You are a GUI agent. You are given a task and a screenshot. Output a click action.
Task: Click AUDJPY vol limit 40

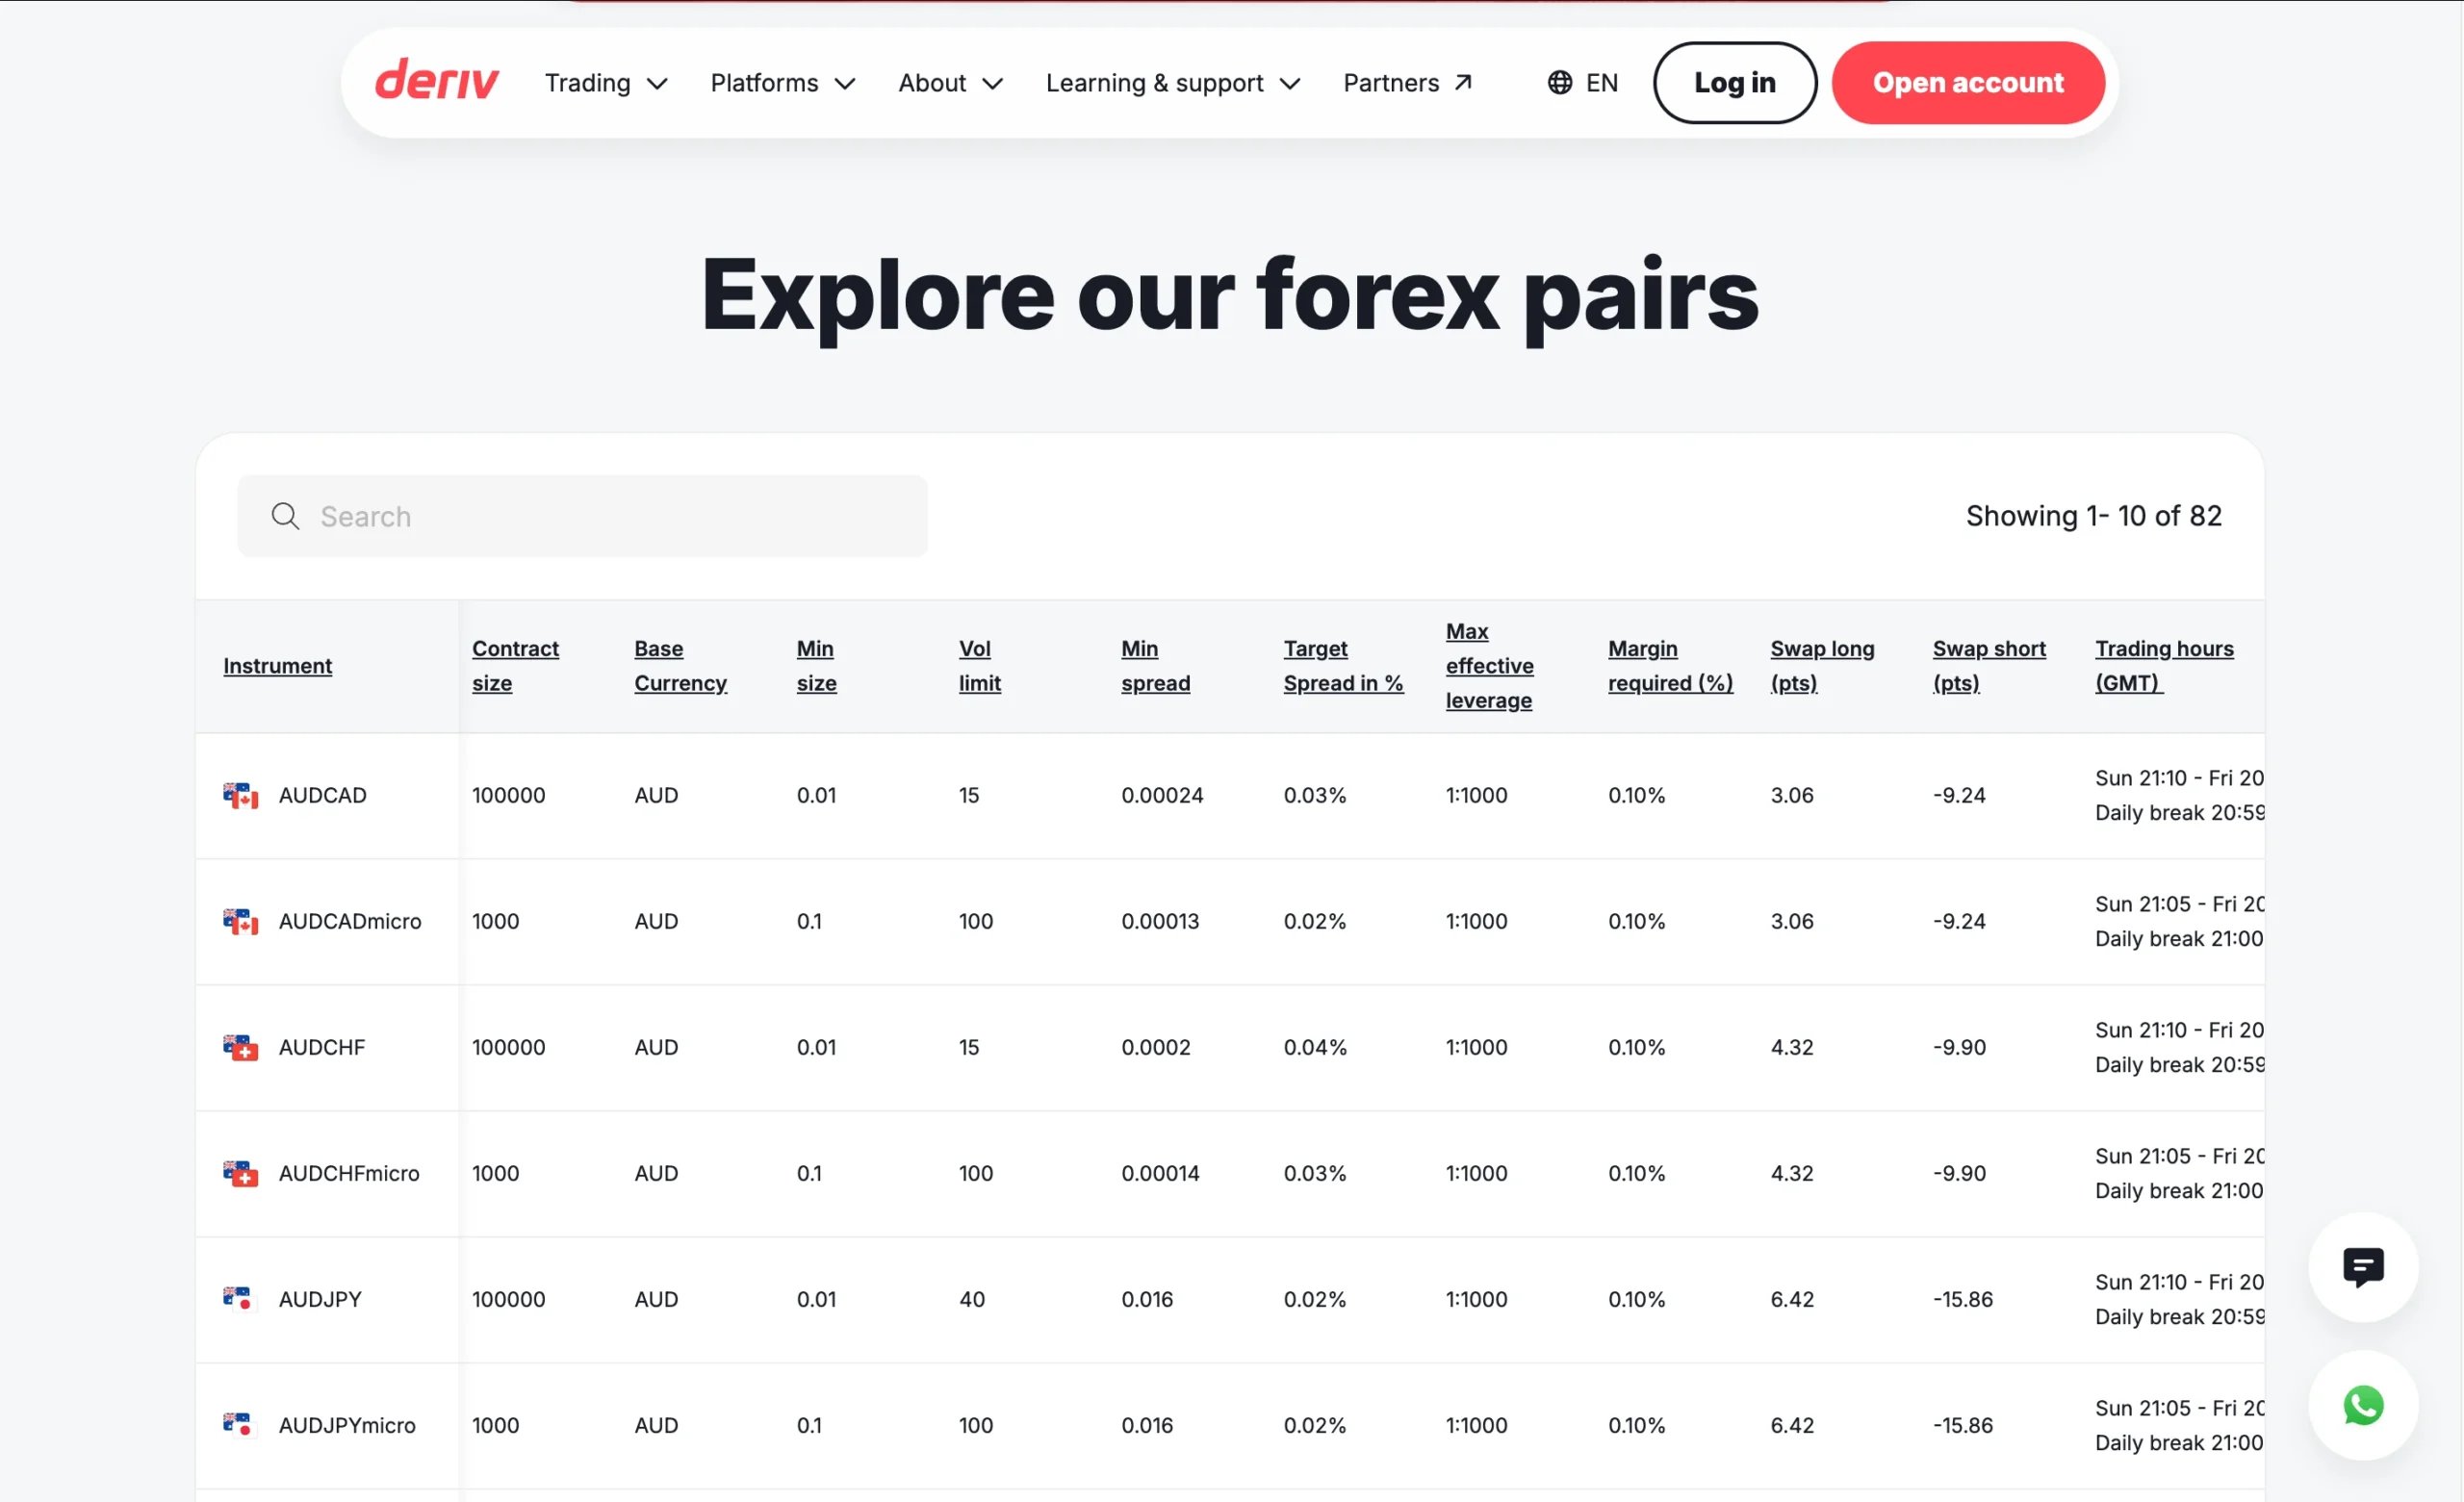(972, 1299)
